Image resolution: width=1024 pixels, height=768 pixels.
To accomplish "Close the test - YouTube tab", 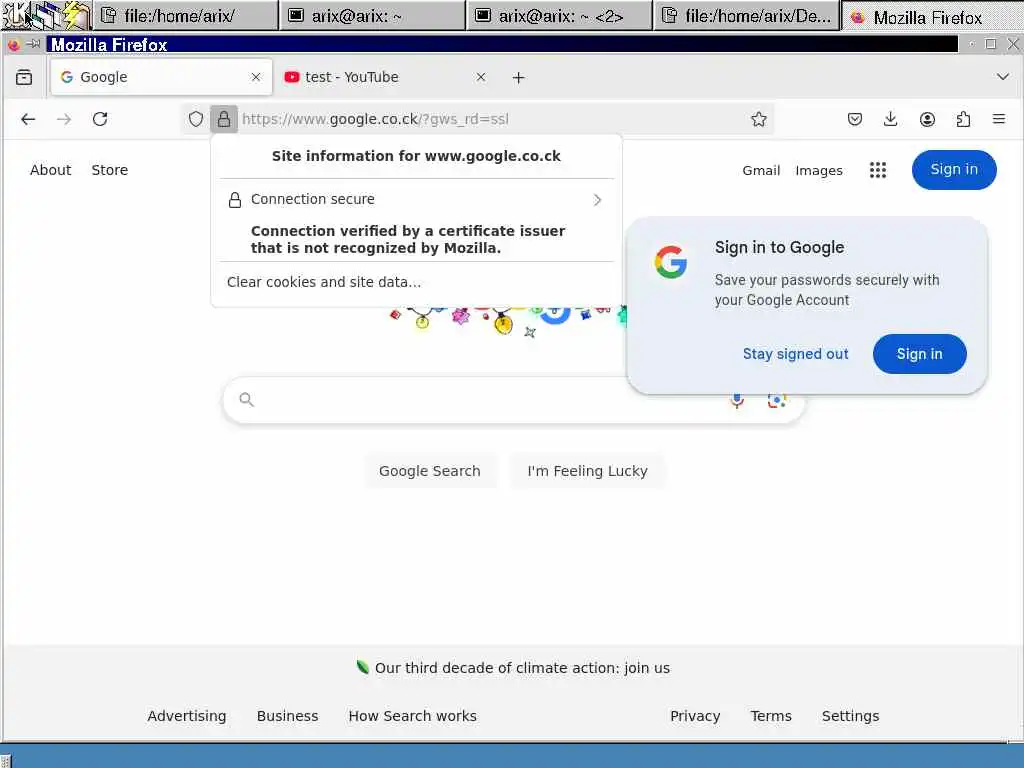I will [x=481, y=77].
